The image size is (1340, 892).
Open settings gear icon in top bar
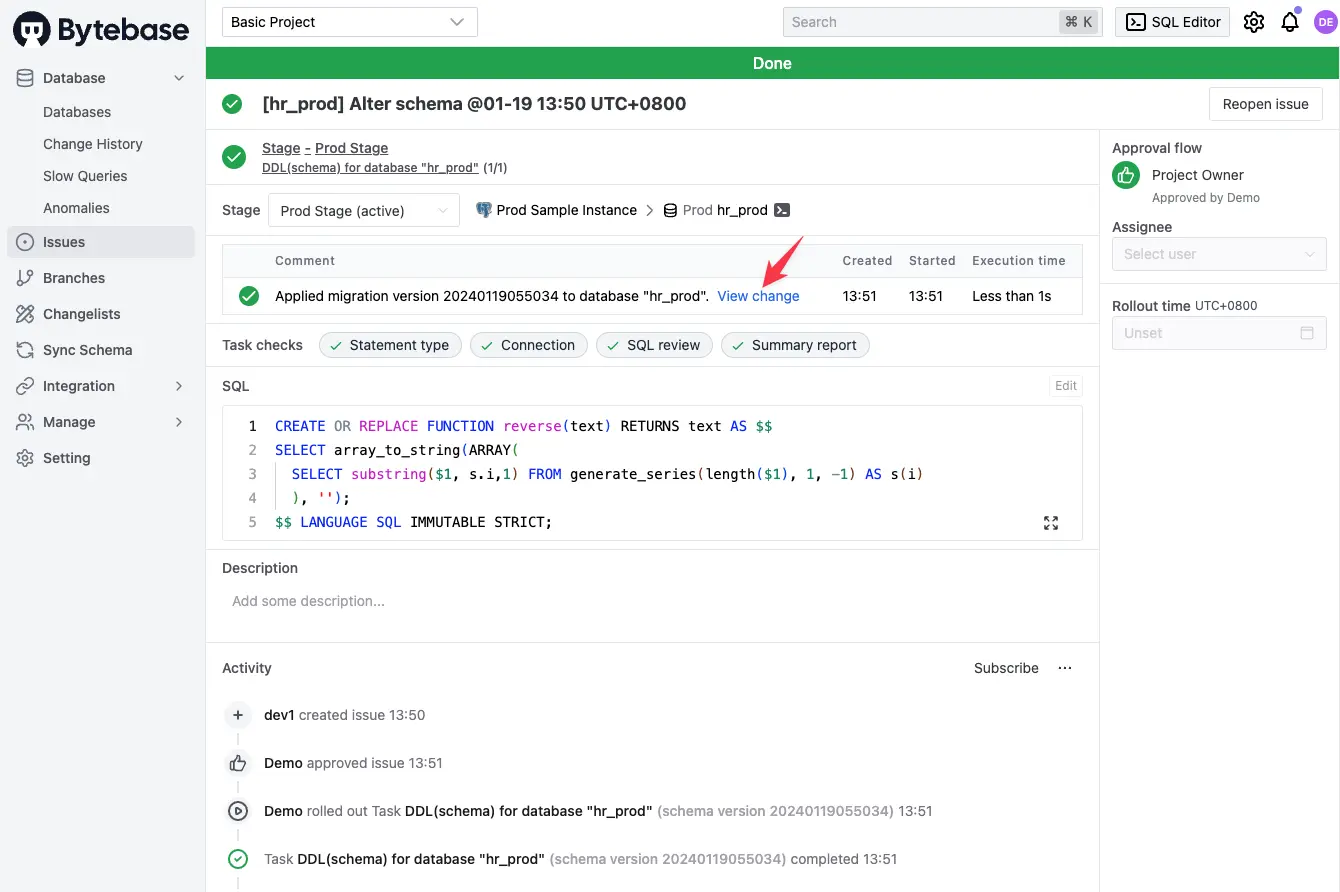1253,22
